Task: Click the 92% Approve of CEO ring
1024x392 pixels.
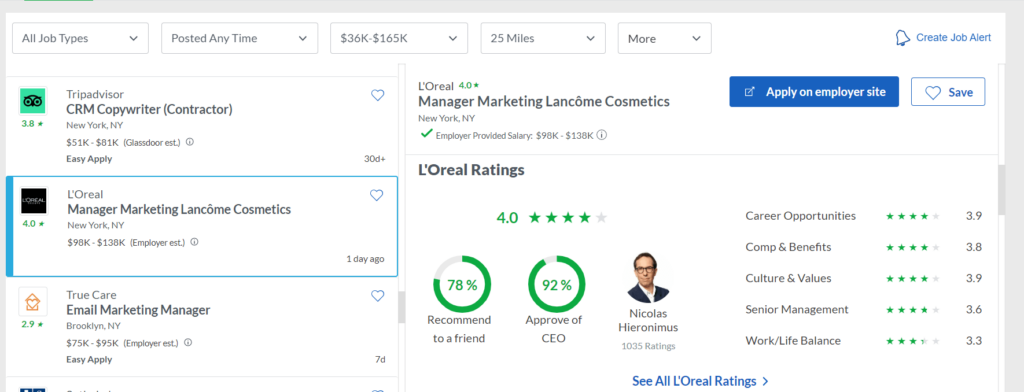Action: [556, 284]
